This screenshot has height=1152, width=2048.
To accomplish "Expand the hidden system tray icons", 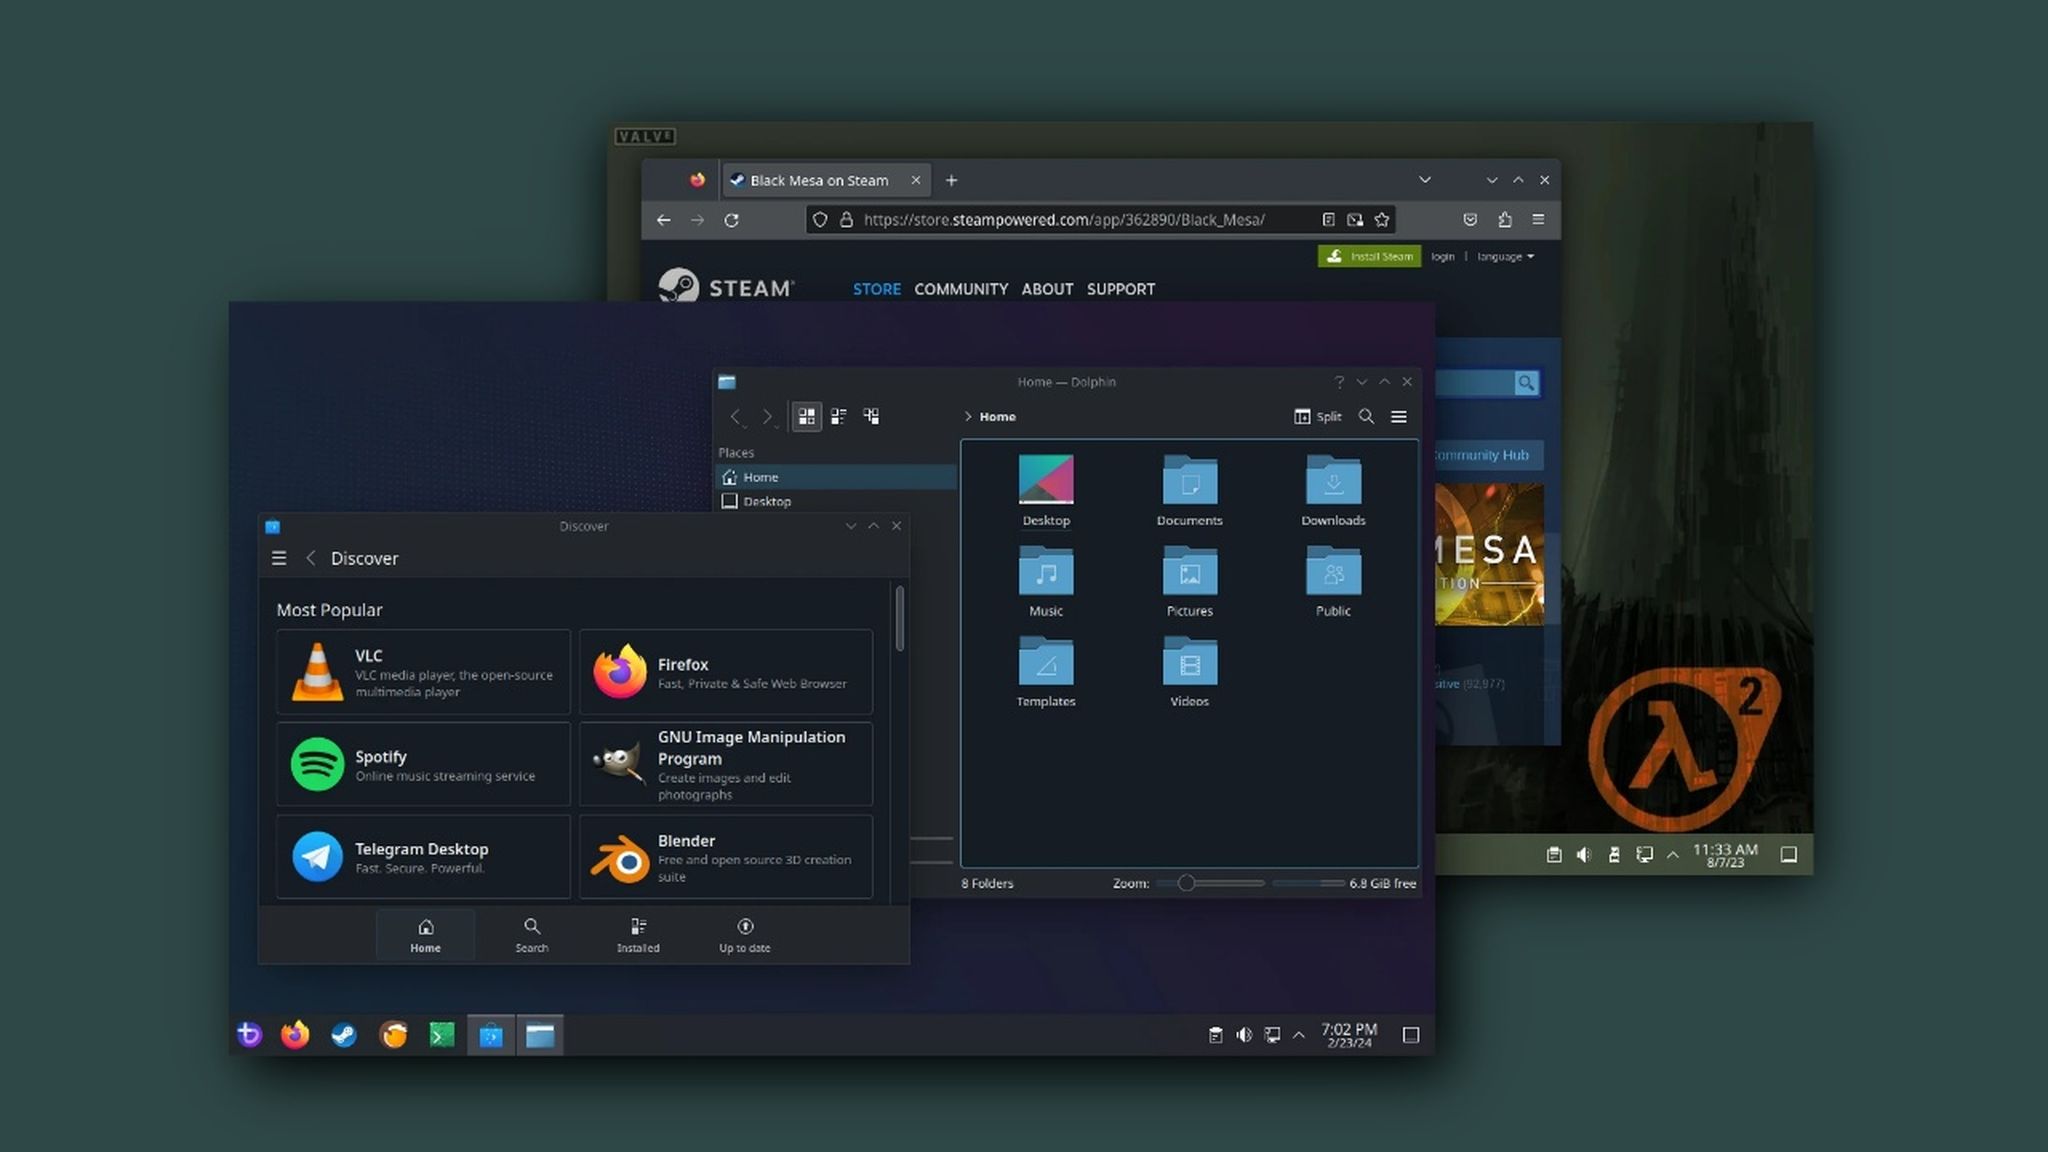I will [x=1298, y=1034].
